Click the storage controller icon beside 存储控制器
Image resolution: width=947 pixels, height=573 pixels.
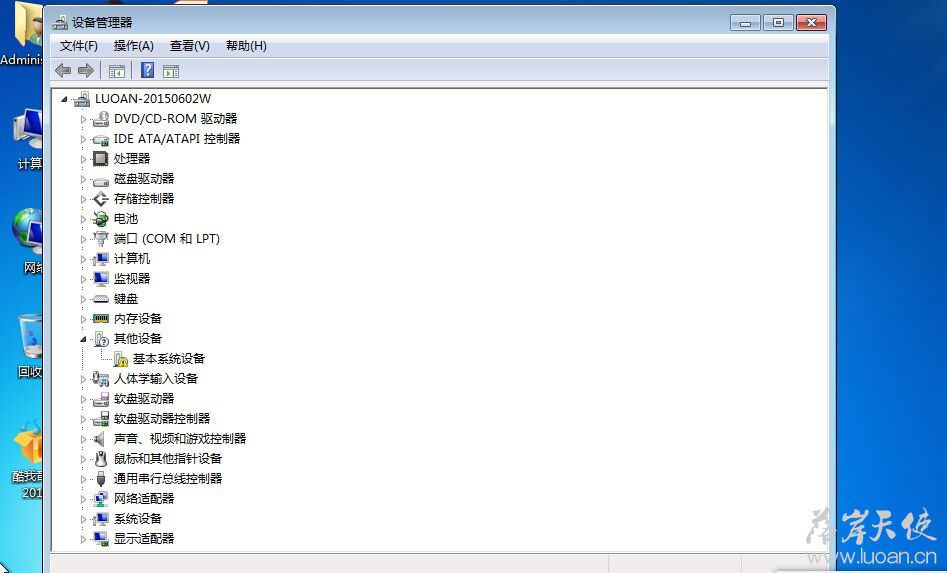(101, 199)
